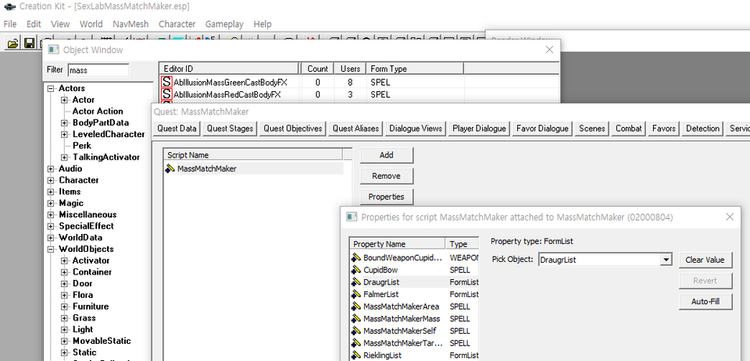Open the World menu
Image resolution: width=750 pixels, height=361 pixels.
pos(91,24)
